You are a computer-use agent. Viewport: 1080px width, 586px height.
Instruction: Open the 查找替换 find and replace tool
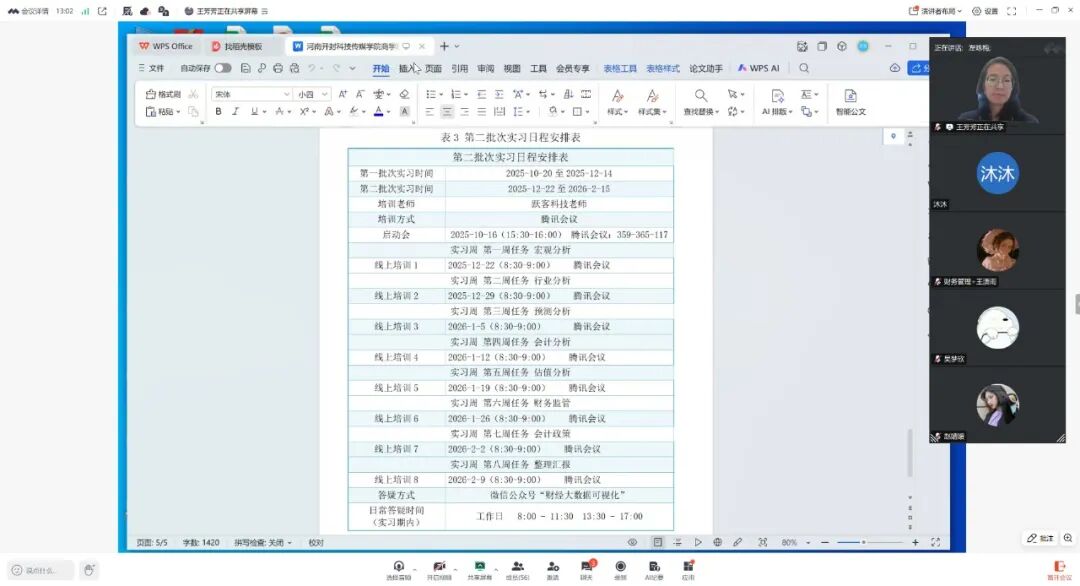click(700, 103)
